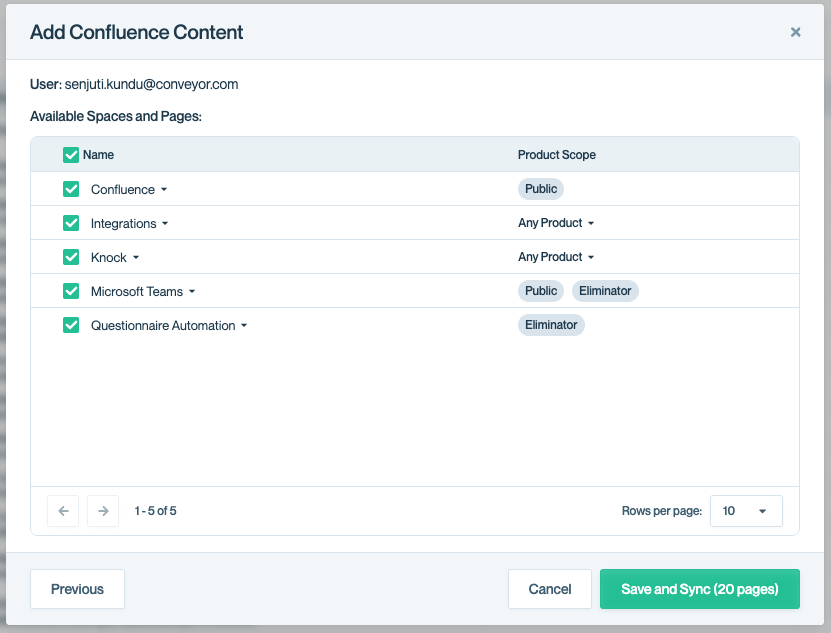Uncheck the Microsoft Teams checkbox
Image resolution: width=831 pixels, height=633 pixels.
71,291
